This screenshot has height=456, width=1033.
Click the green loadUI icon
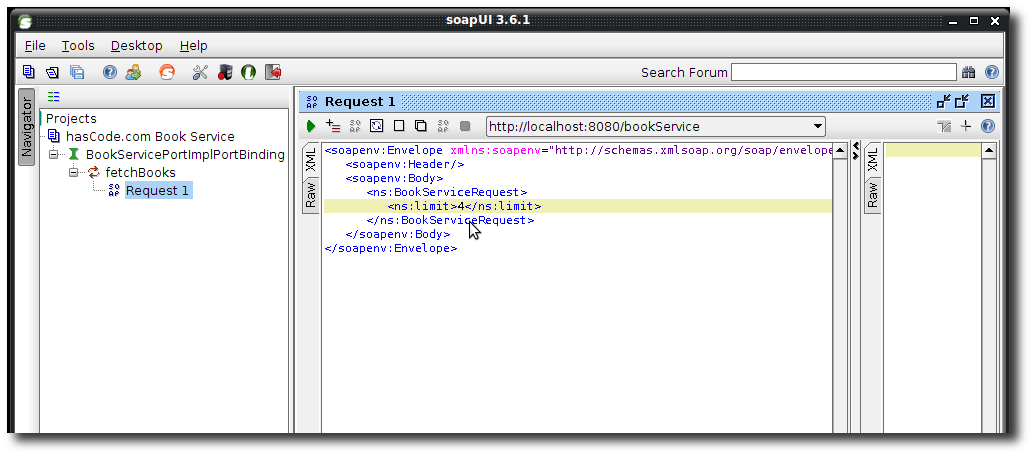coord(248,72)
